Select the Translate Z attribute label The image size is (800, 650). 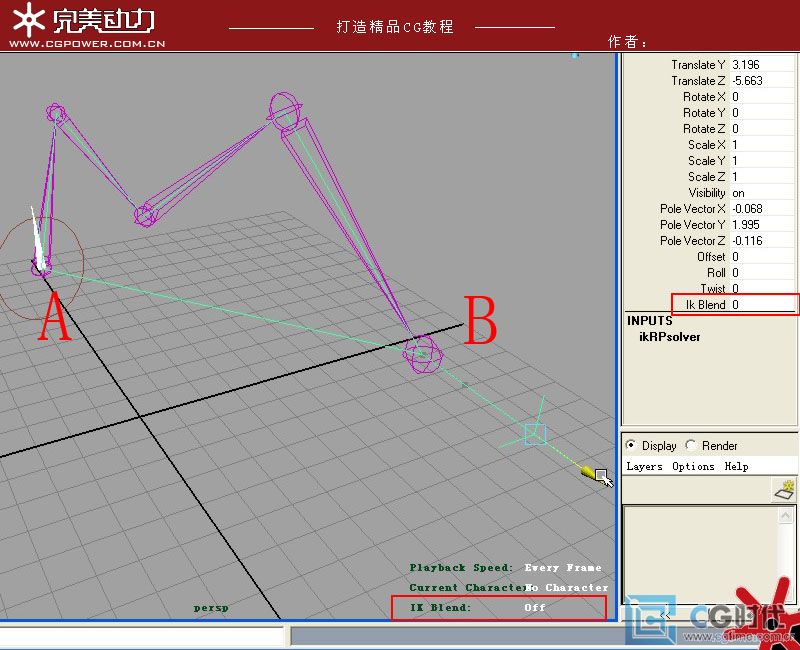point(698,81)
